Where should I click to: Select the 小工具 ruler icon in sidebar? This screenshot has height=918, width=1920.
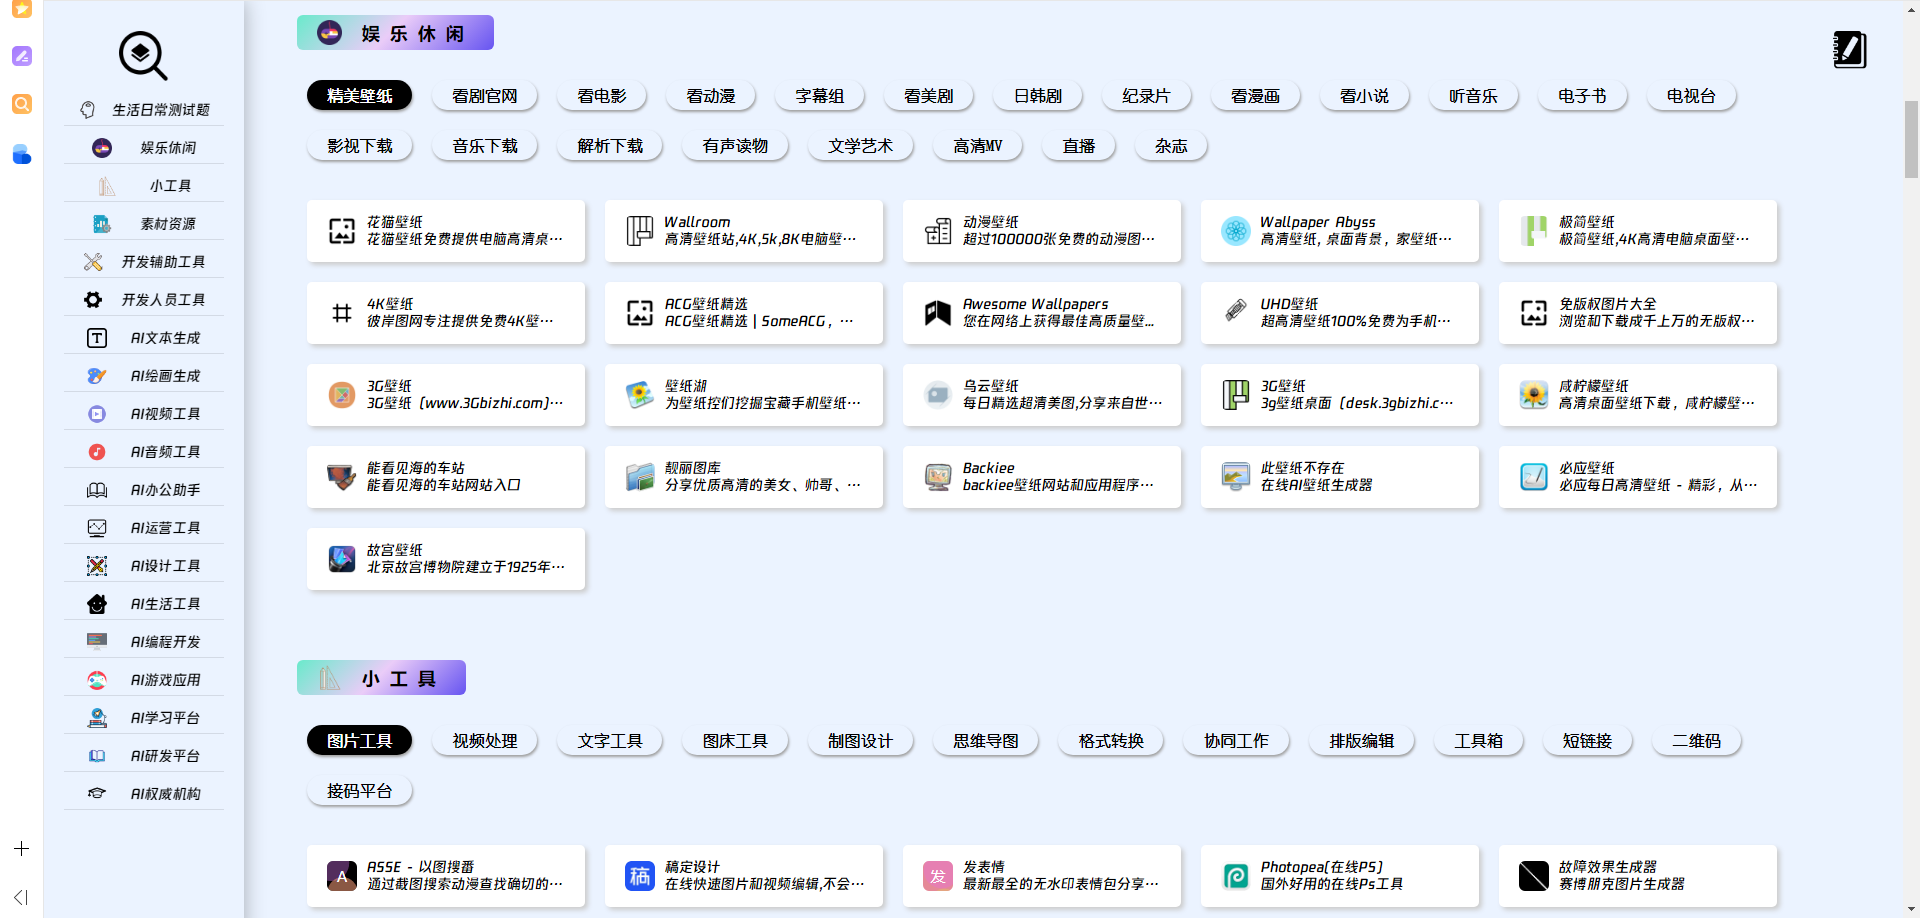[x=104, y=185]
